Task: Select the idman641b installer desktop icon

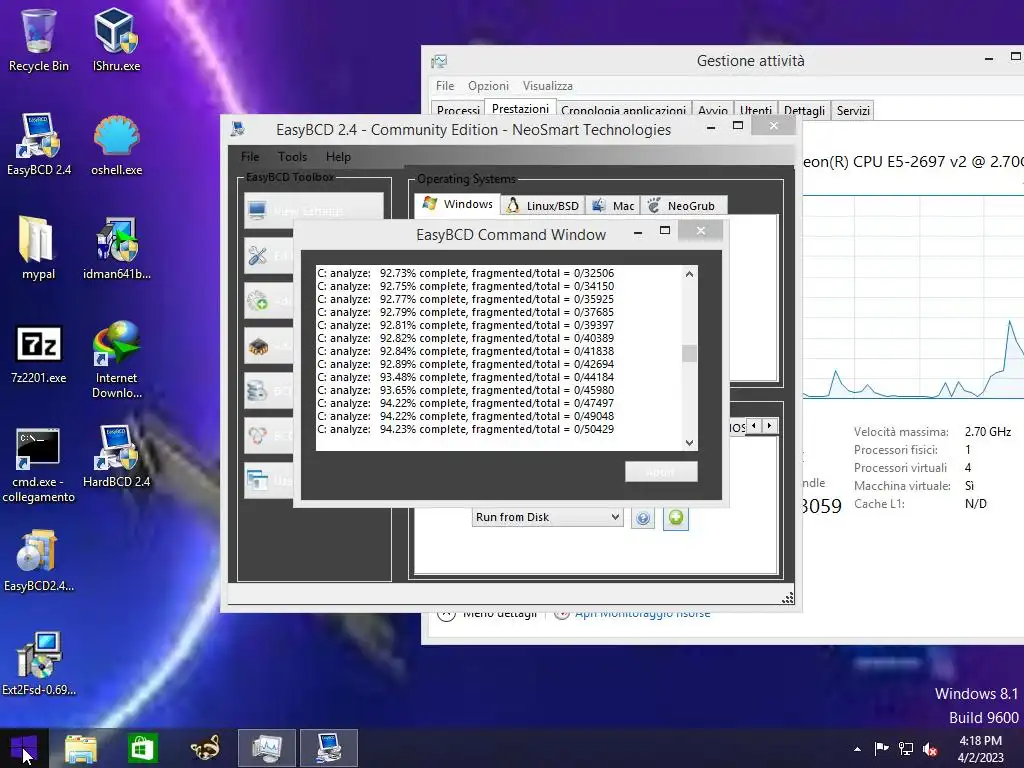Action: 116,248
